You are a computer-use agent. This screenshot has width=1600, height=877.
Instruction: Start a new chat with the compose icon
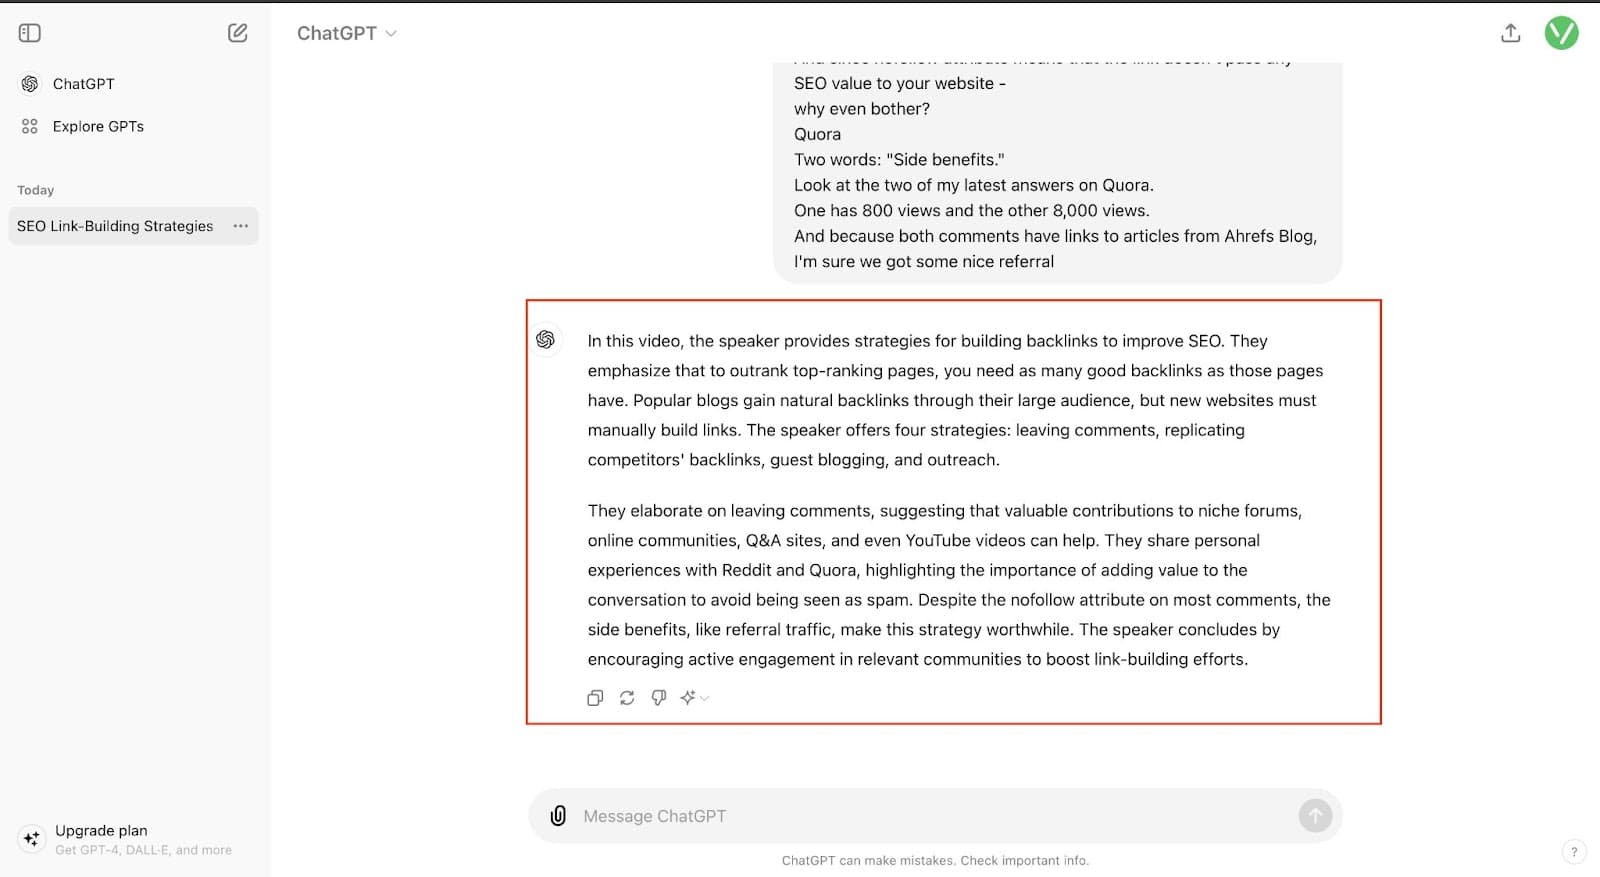pos(237,33)
